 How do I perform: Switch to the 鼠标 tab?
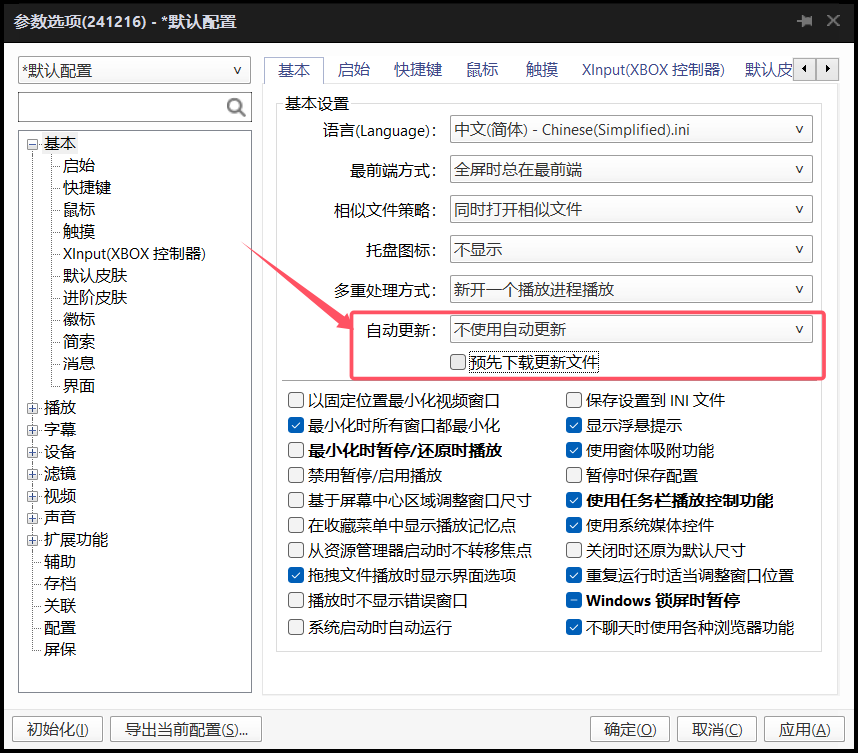pos(482,70)
